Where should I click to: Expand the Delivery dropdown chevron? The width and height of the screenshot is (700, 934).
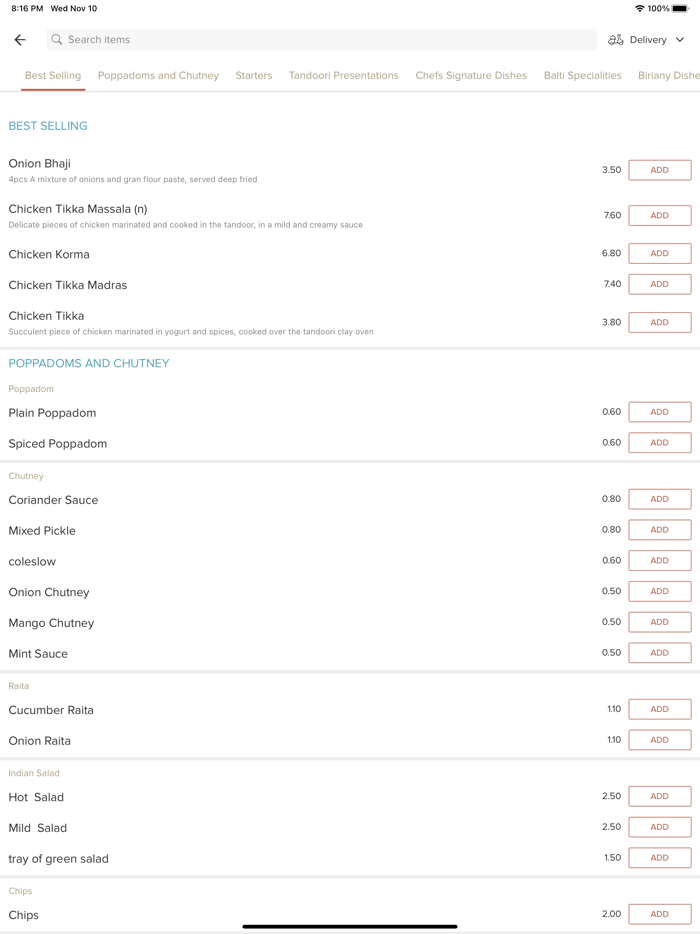(680, 40)
